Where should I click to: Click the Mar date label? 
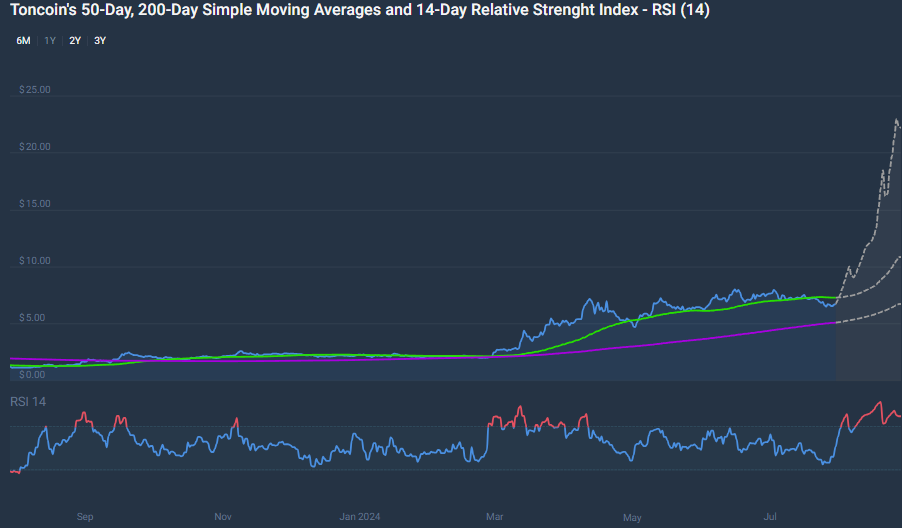coord(495,516)
